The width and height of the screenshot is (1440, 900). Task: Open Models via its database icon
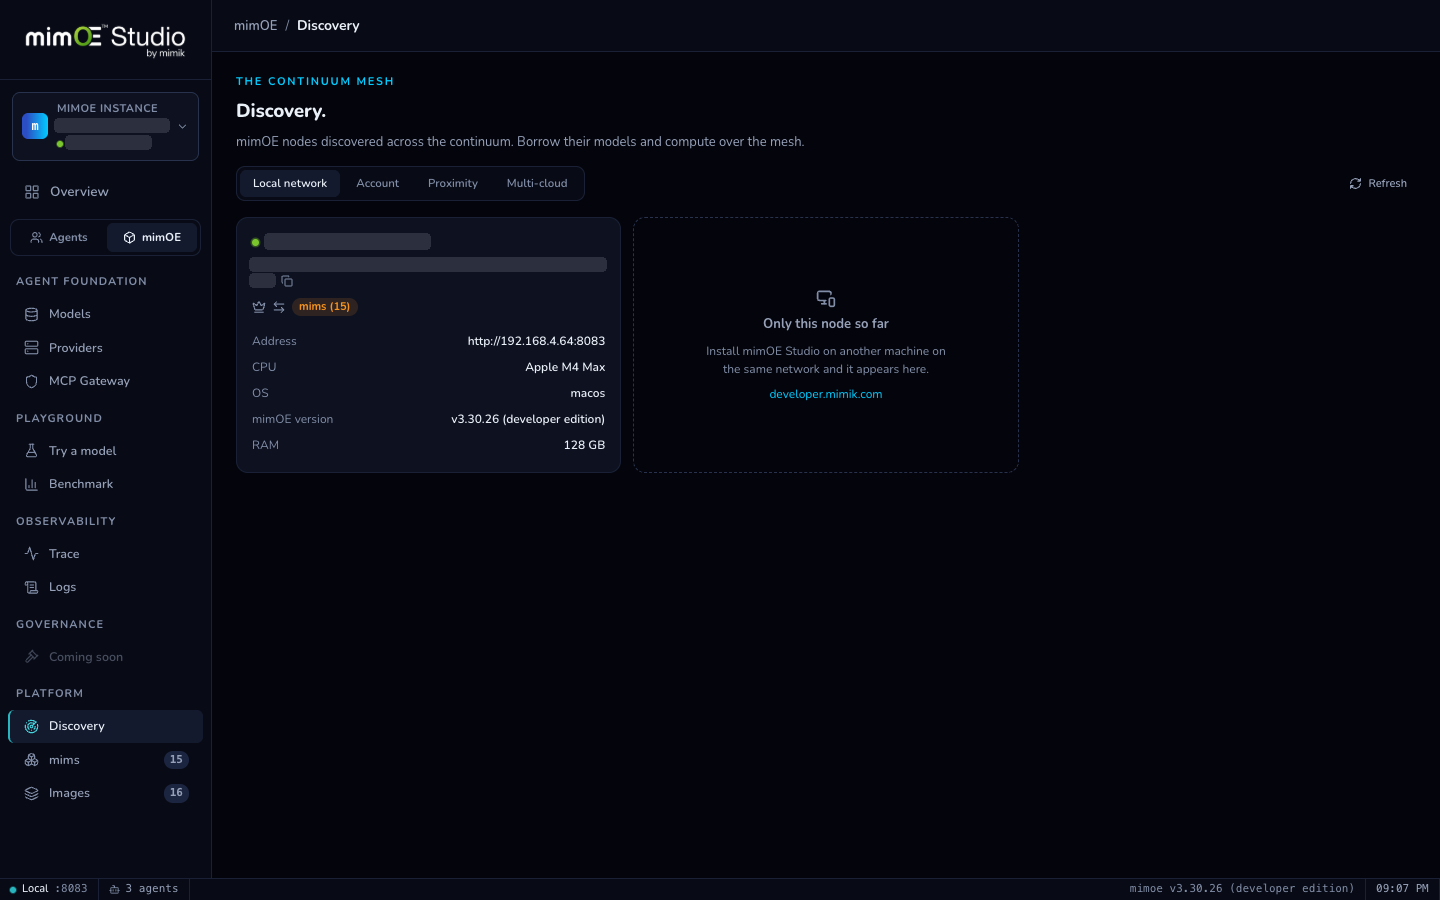[x=32, y=314]
